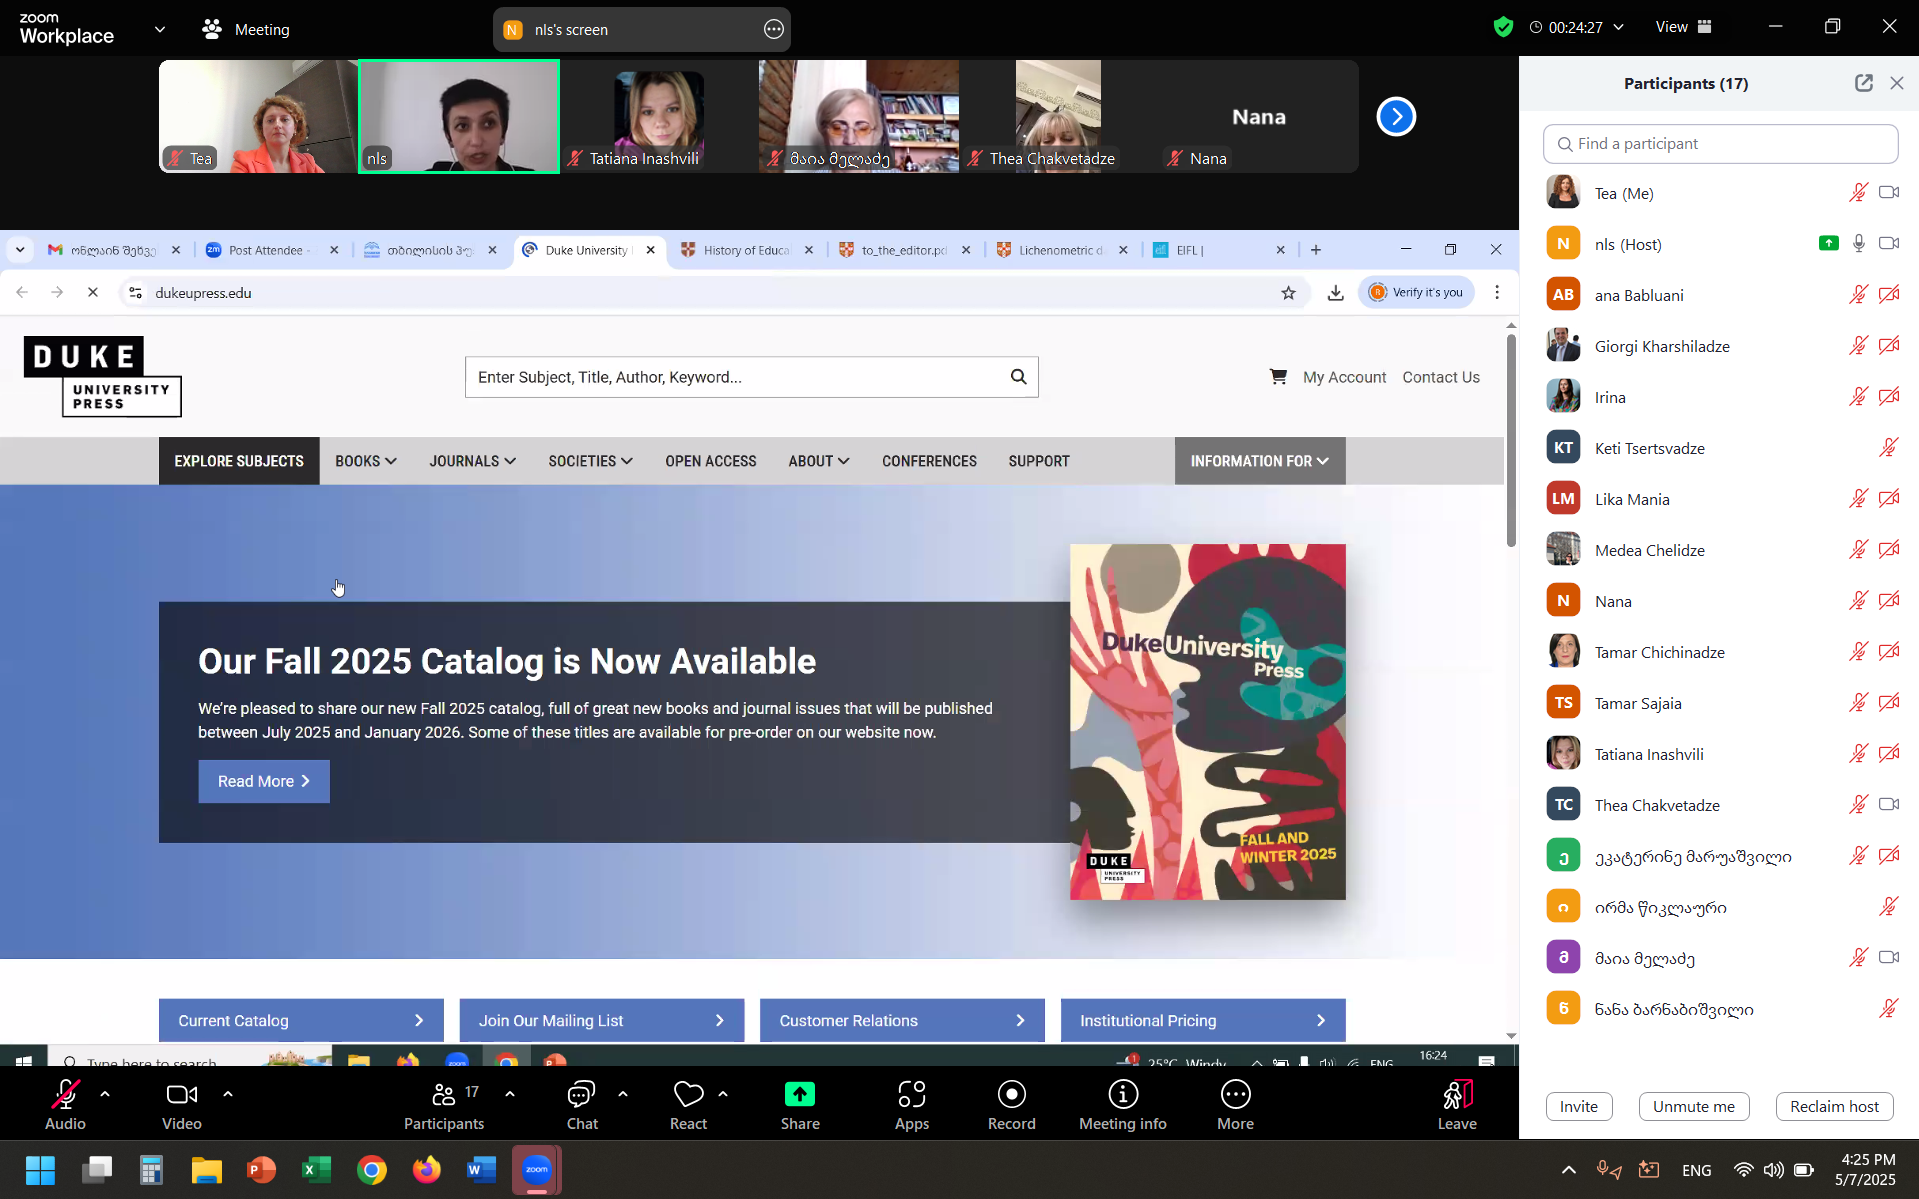The width and height of the screenshot is (1919, 1199).
Task: Open the Duke shopping cart
Action: 1277,377
